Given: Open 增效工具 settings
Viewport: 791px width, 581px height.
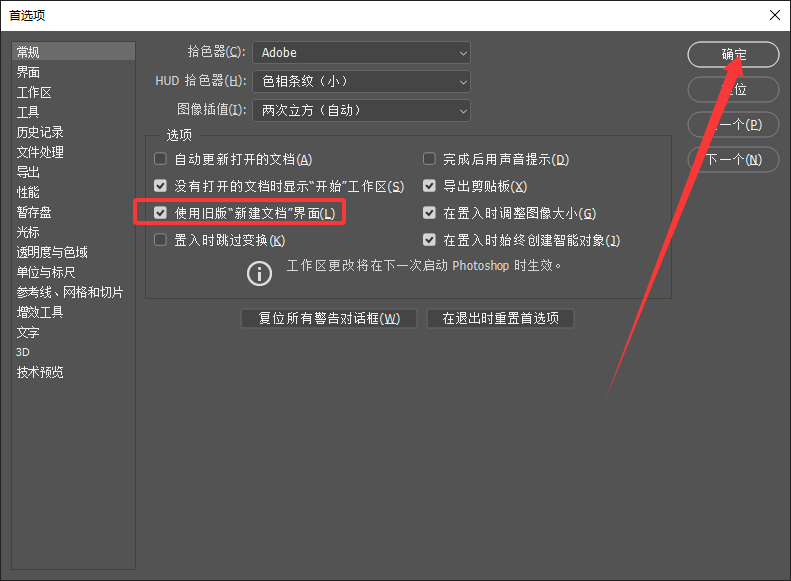Looking at the screenshot, I should pos(74,312).
